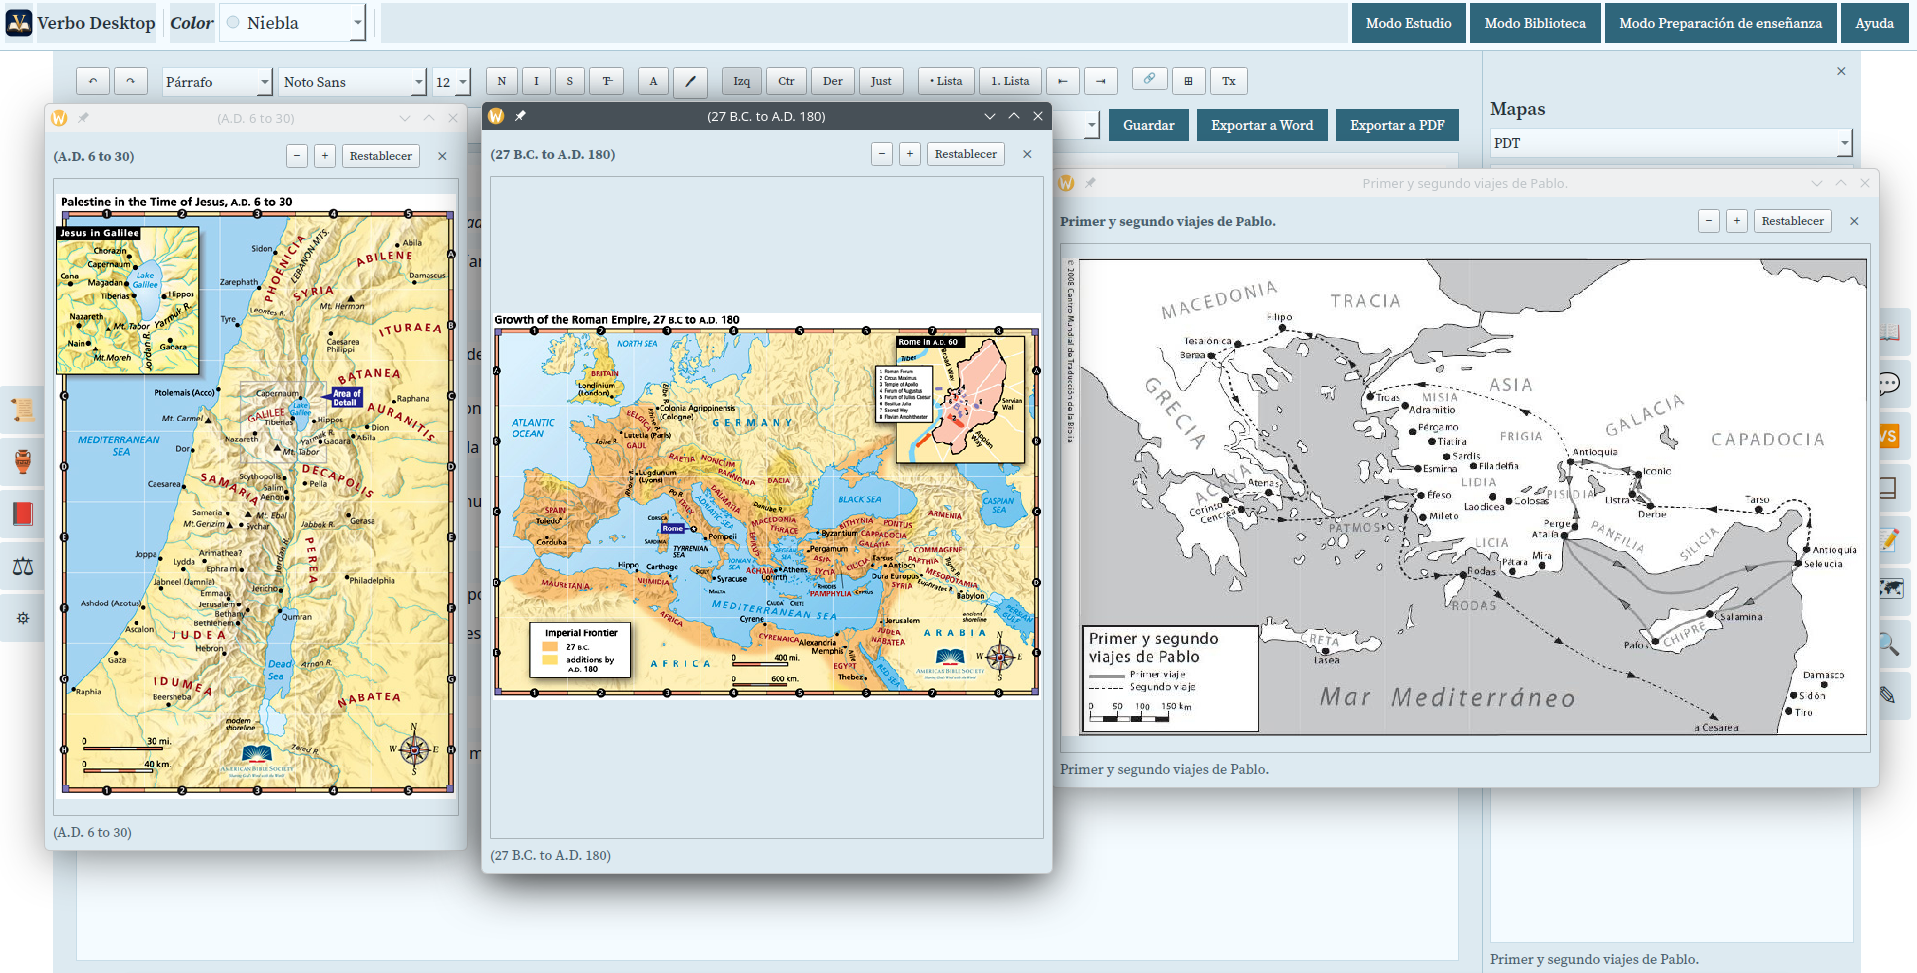Open the Ayuda menu
This screenshot has width=1917, height=973.
click(1874, 23)
